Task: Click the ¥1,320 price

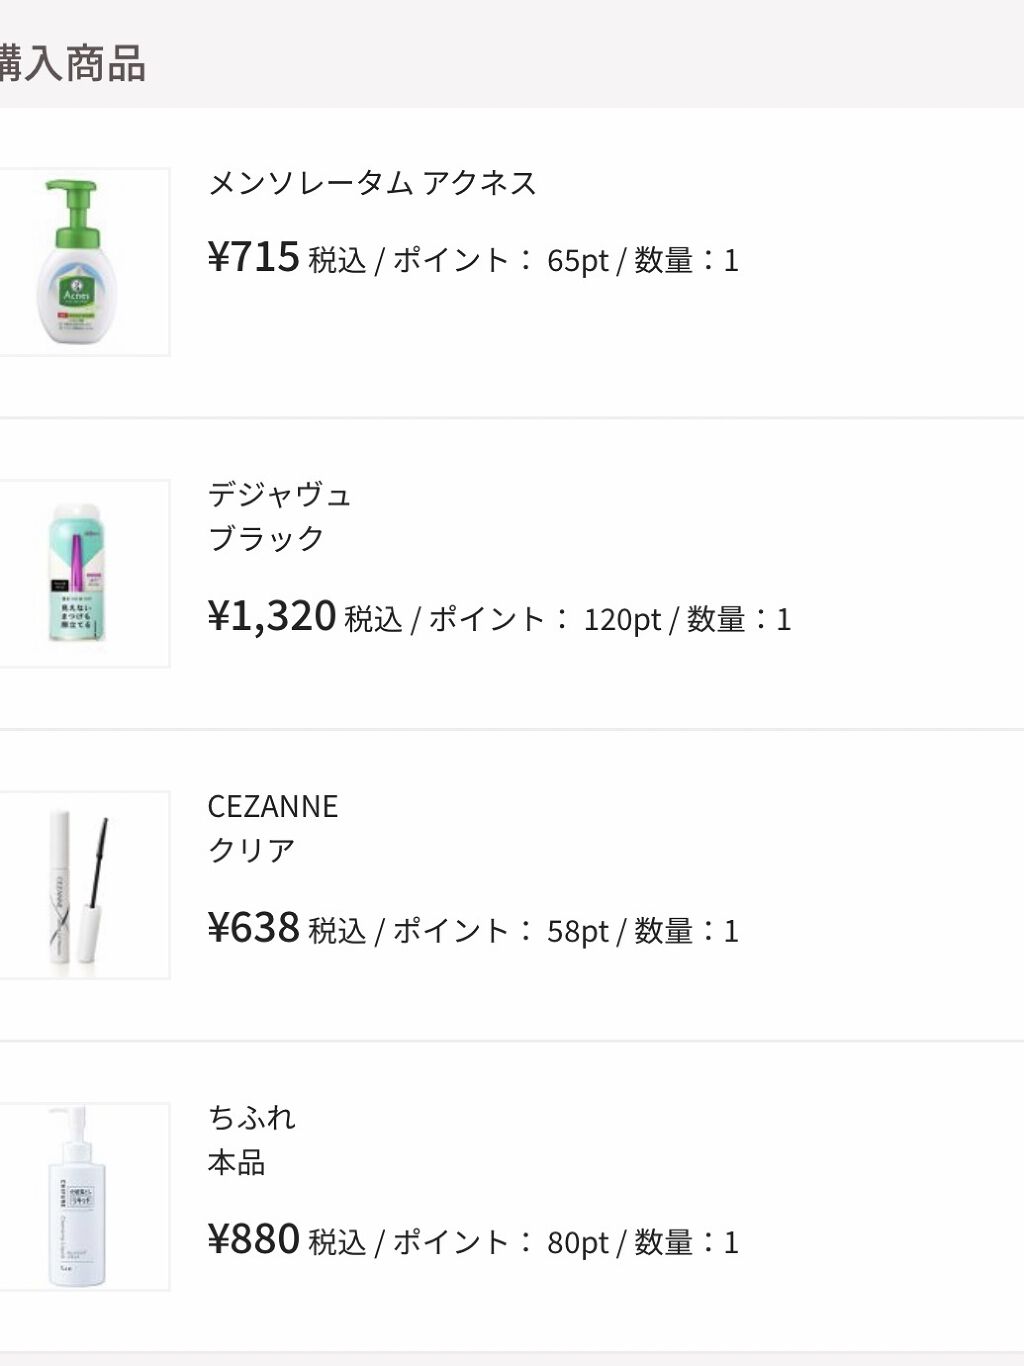Action: (x=272, y=617)
